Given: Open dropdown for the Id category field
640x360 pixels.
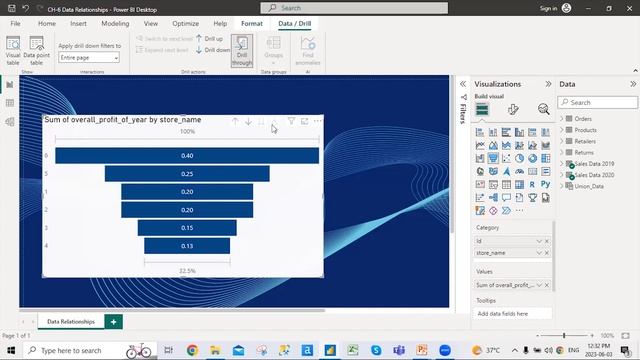Looking at the screenshot, I should click(539, 241).
